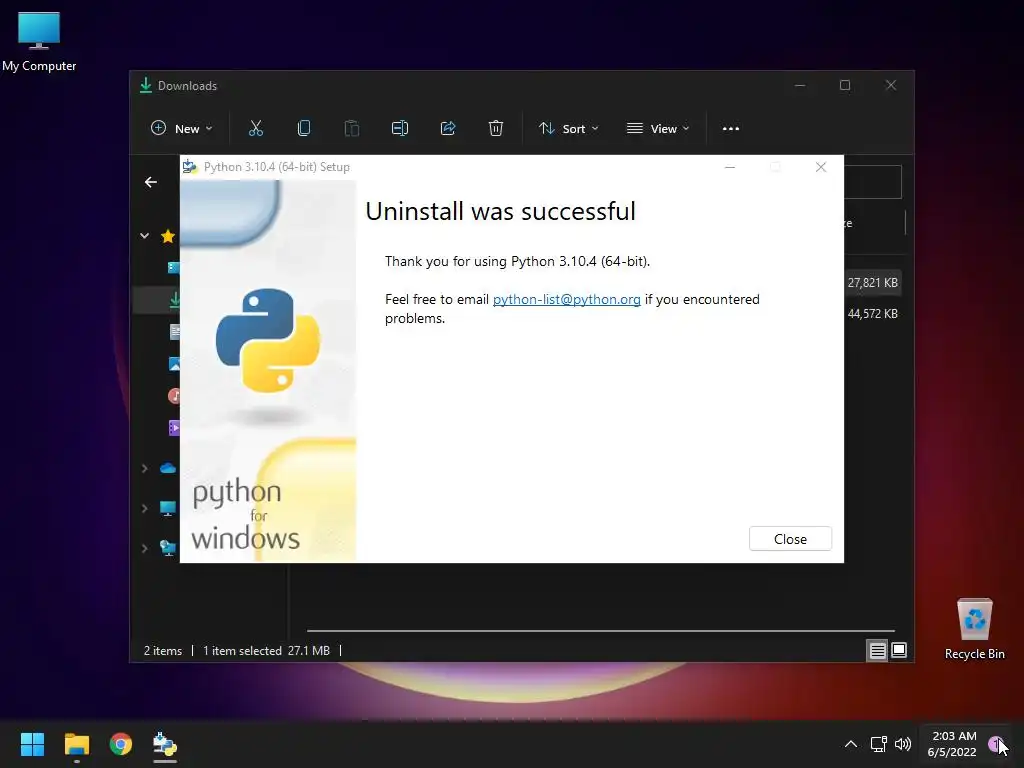
Task: Click the search box in Downloads window
Action: click(872, 182)
